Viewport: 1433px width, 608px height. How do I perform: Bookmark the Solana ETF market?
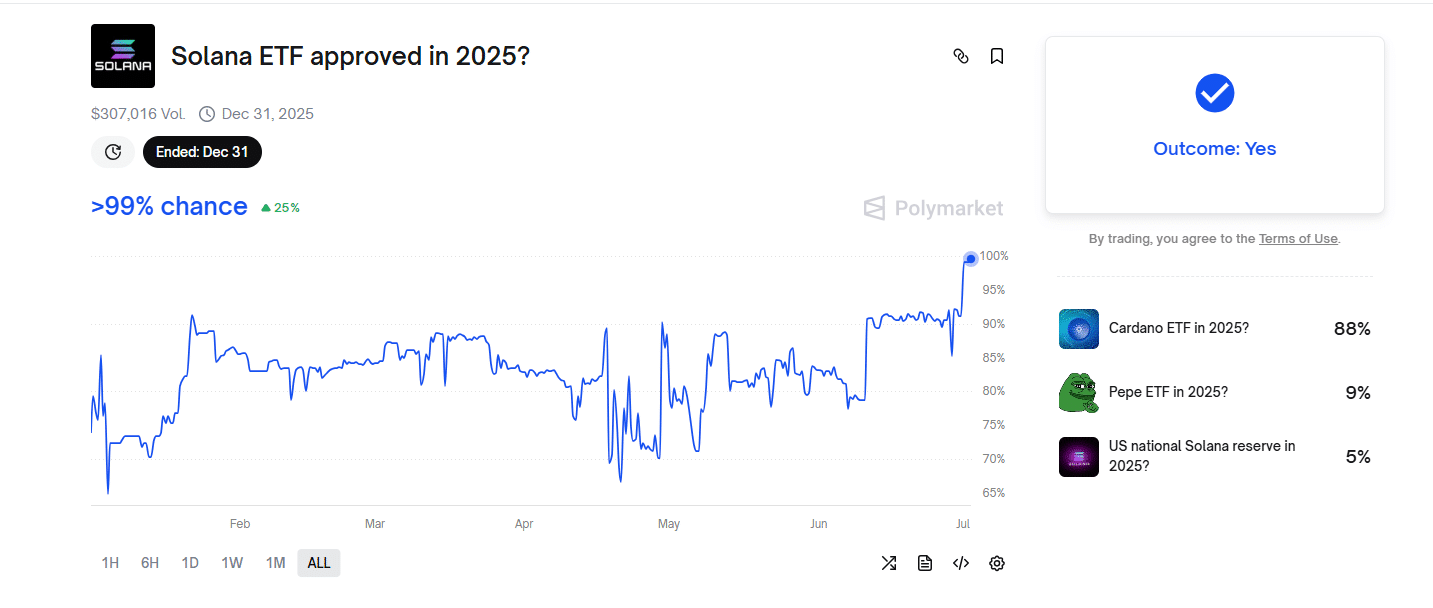(997, 56)
